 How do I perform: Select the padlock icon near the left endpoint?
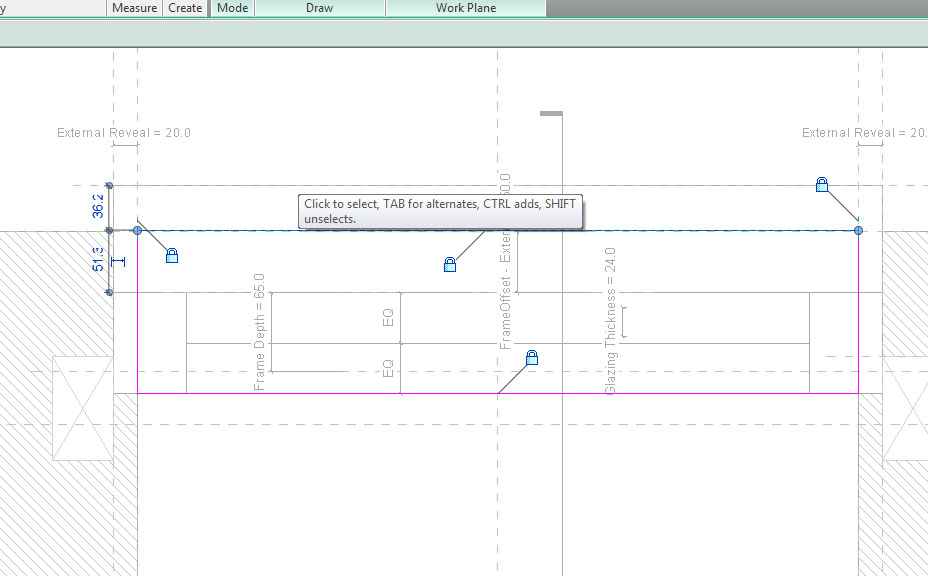171,255
